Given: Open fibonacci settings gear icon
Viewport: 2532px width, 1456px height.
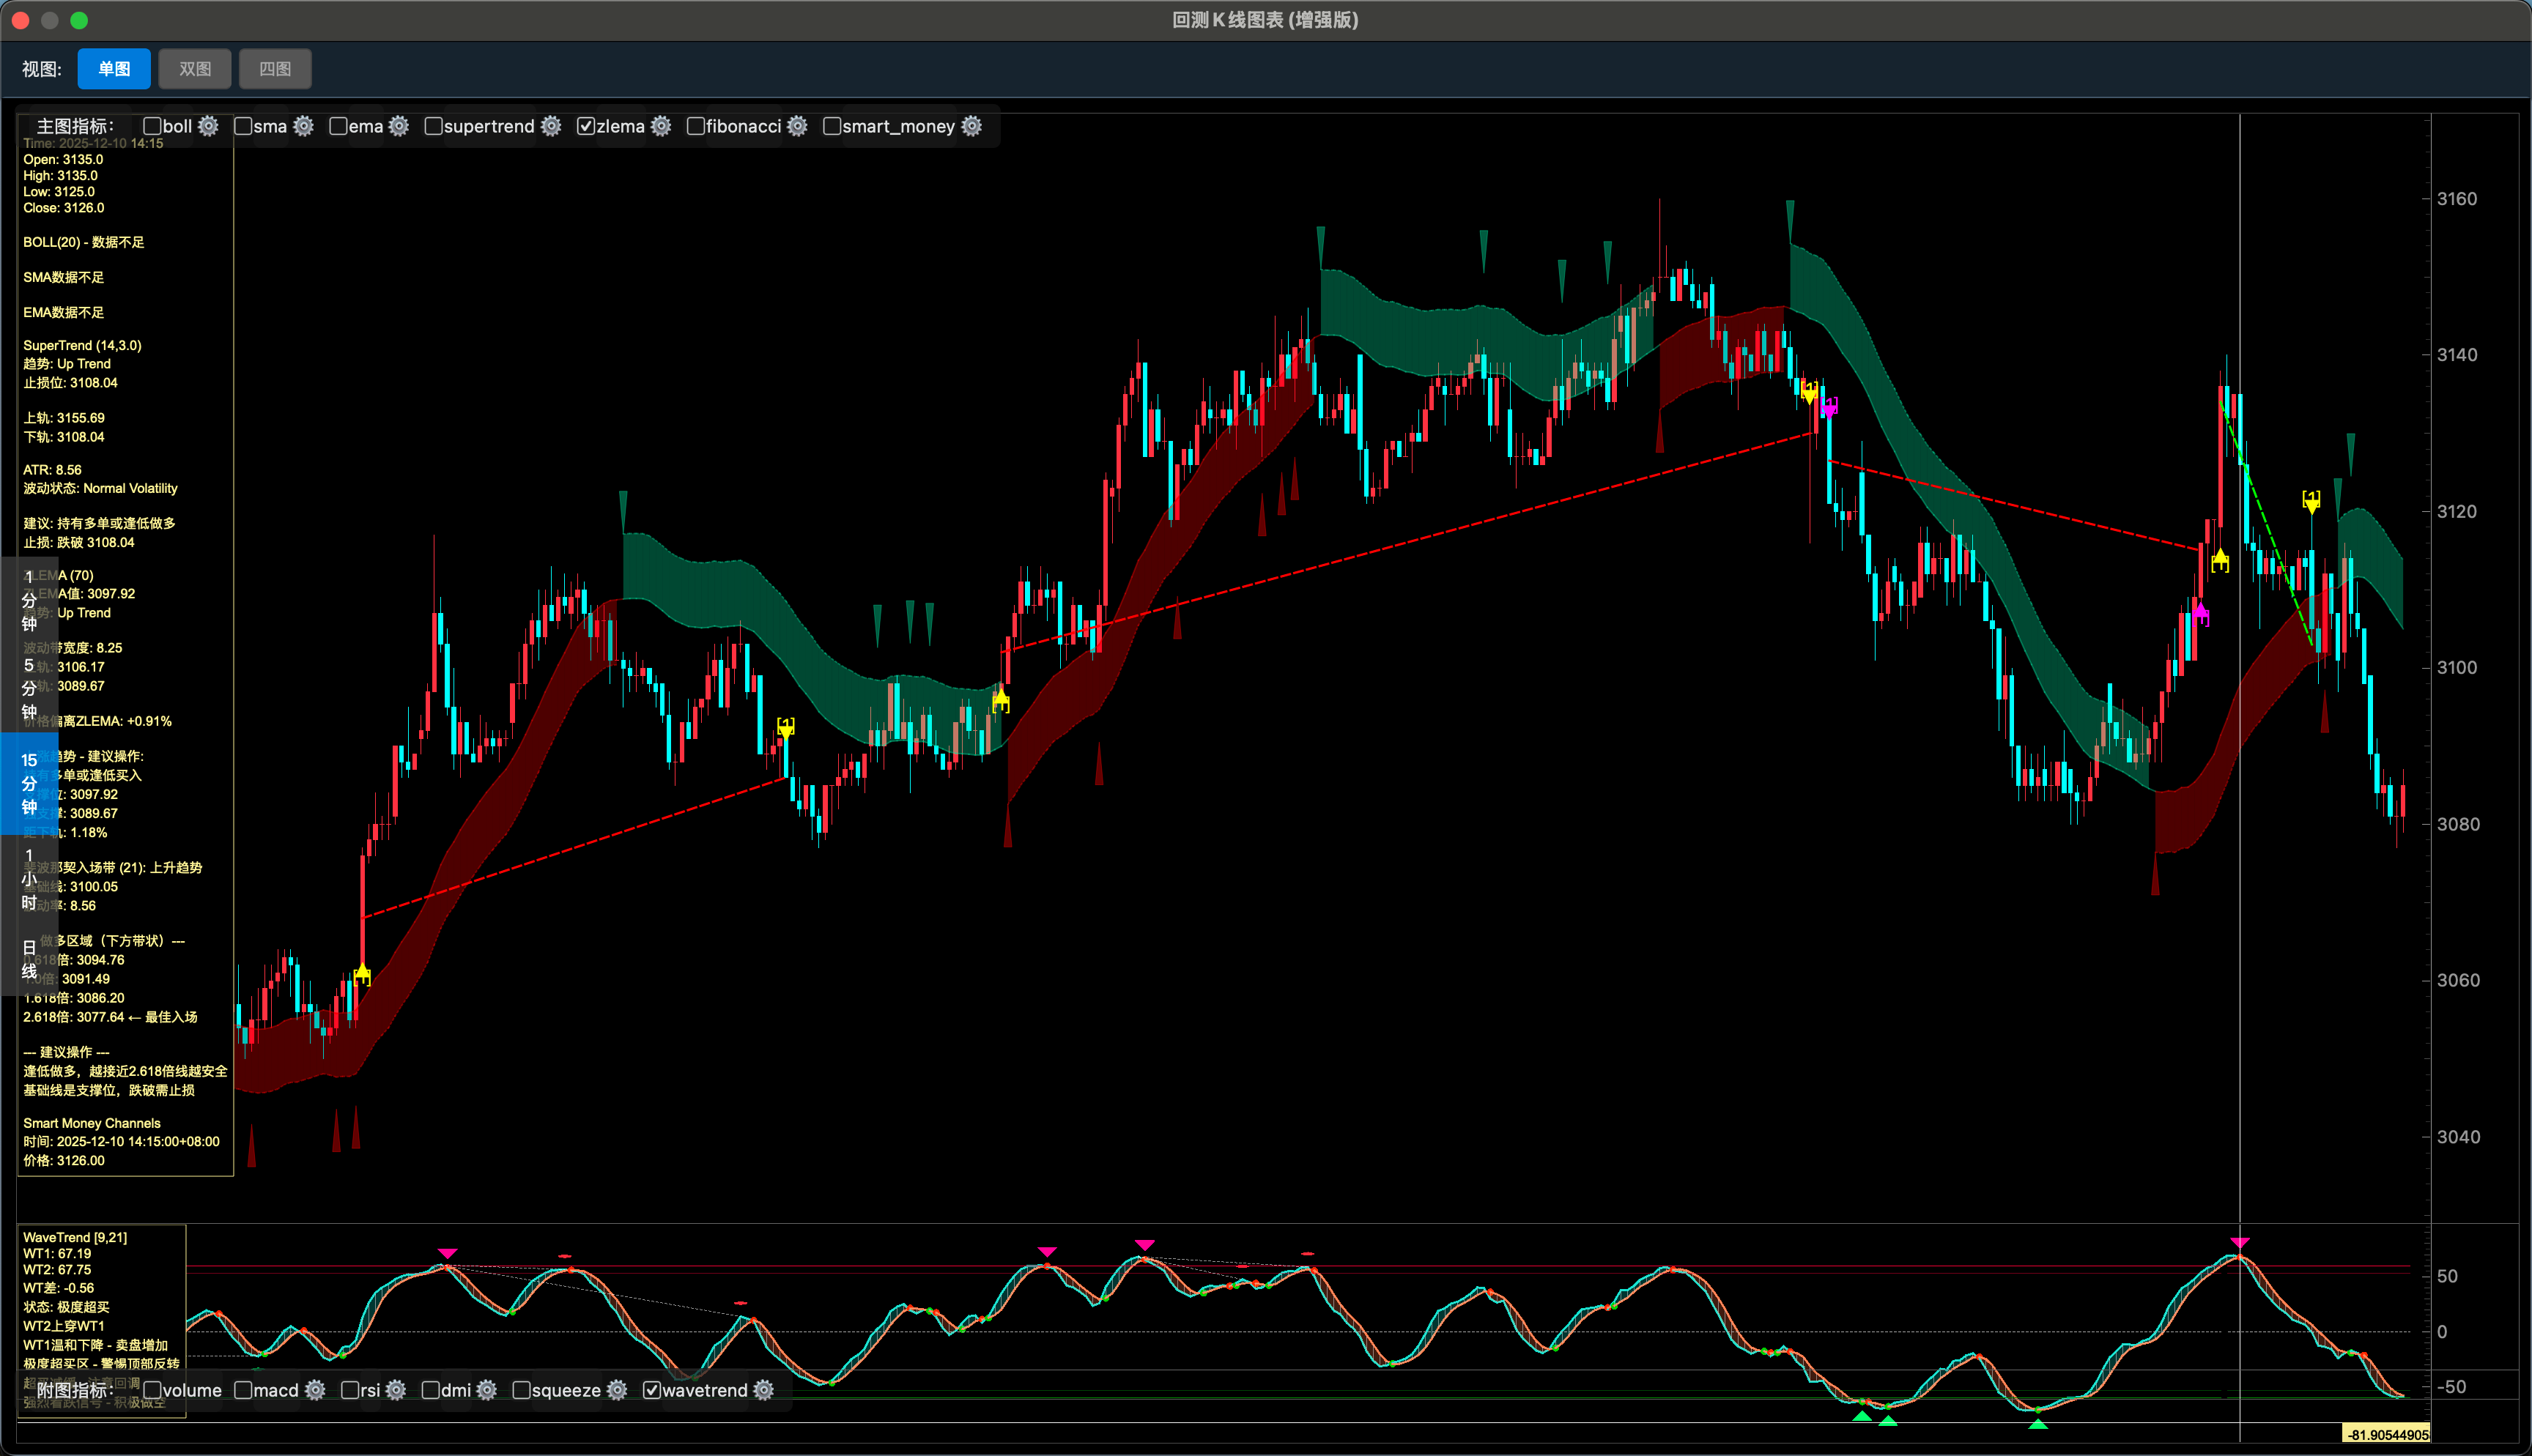Looking at the screenshot, I should tap(797, 126).
